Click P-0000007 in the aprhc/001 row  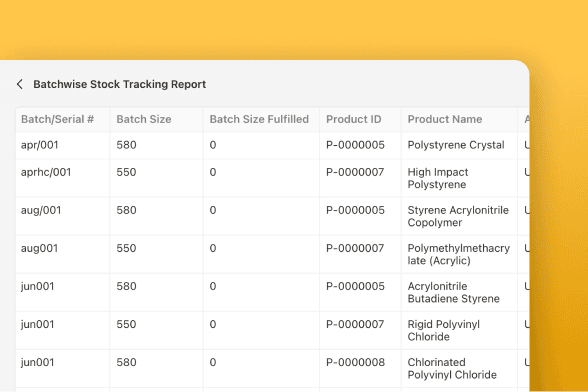coord(355,172)
